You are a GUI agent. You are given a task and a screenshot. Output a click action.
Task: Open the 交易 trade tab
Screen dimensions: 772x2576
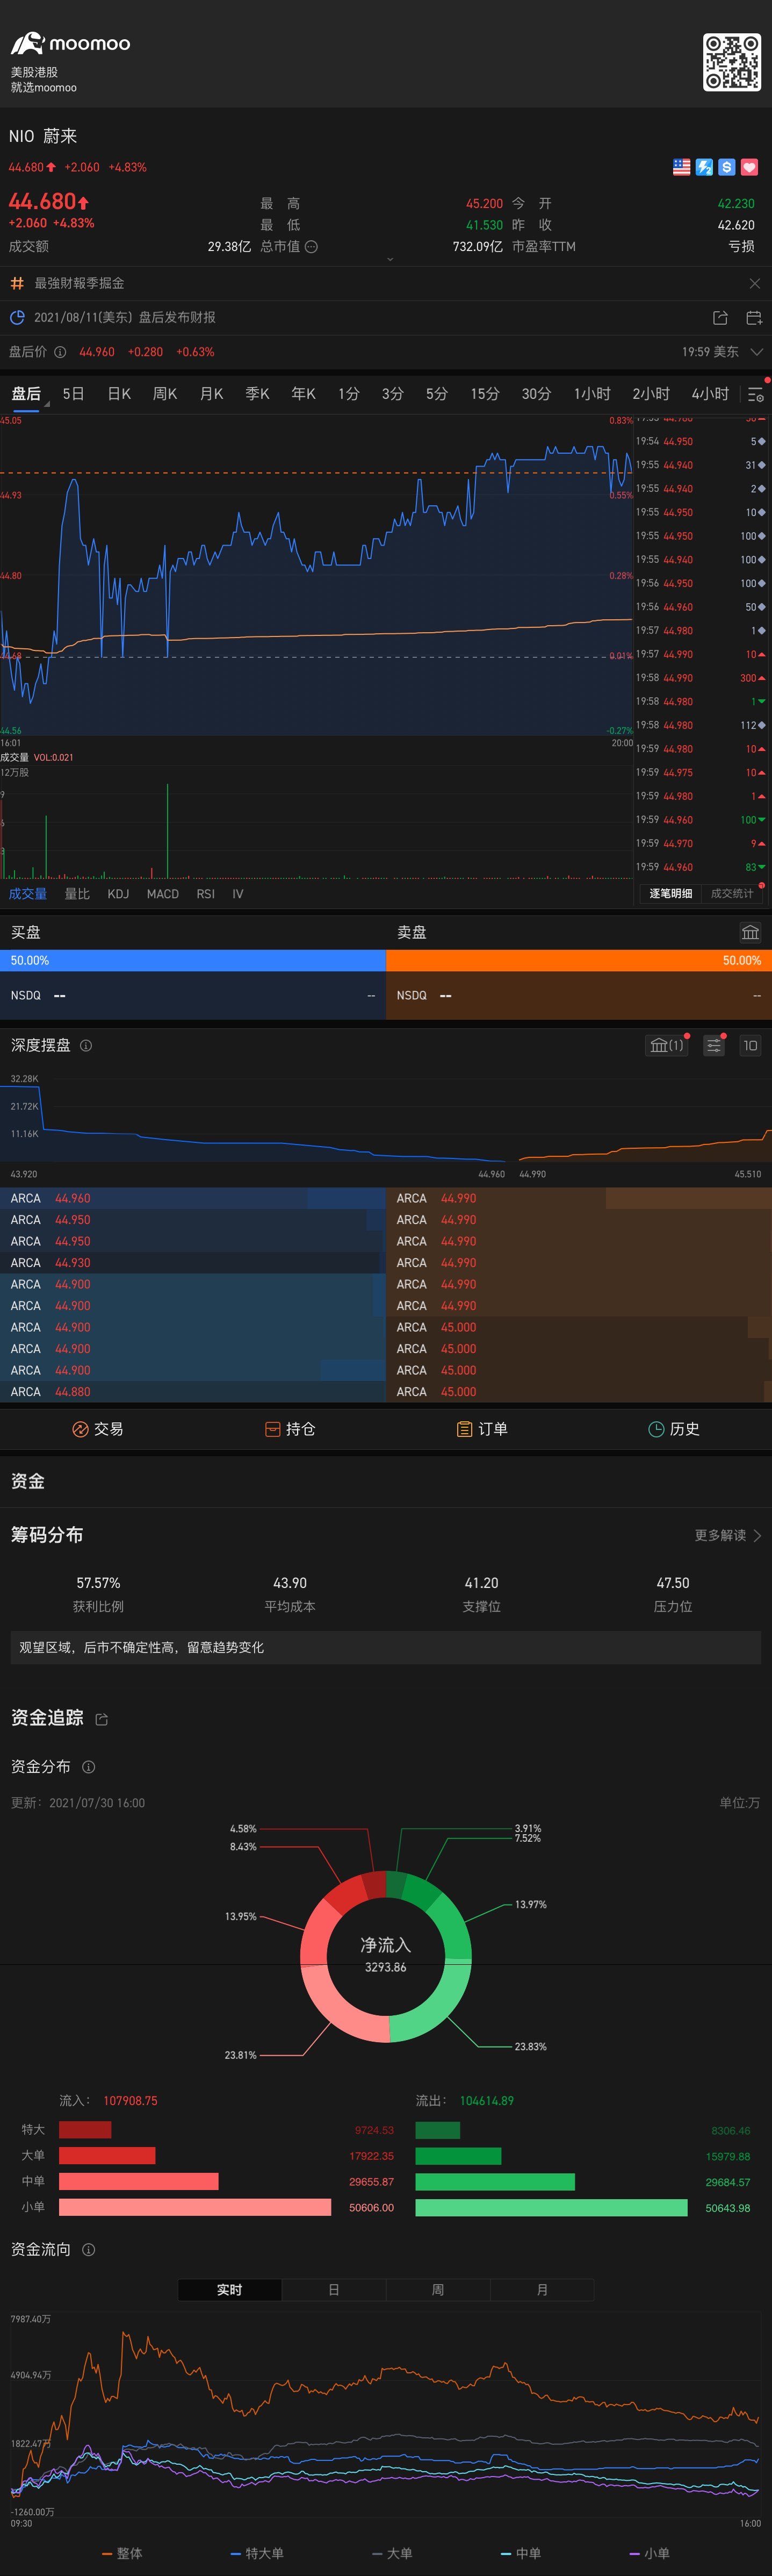(x=97, y=1429)
